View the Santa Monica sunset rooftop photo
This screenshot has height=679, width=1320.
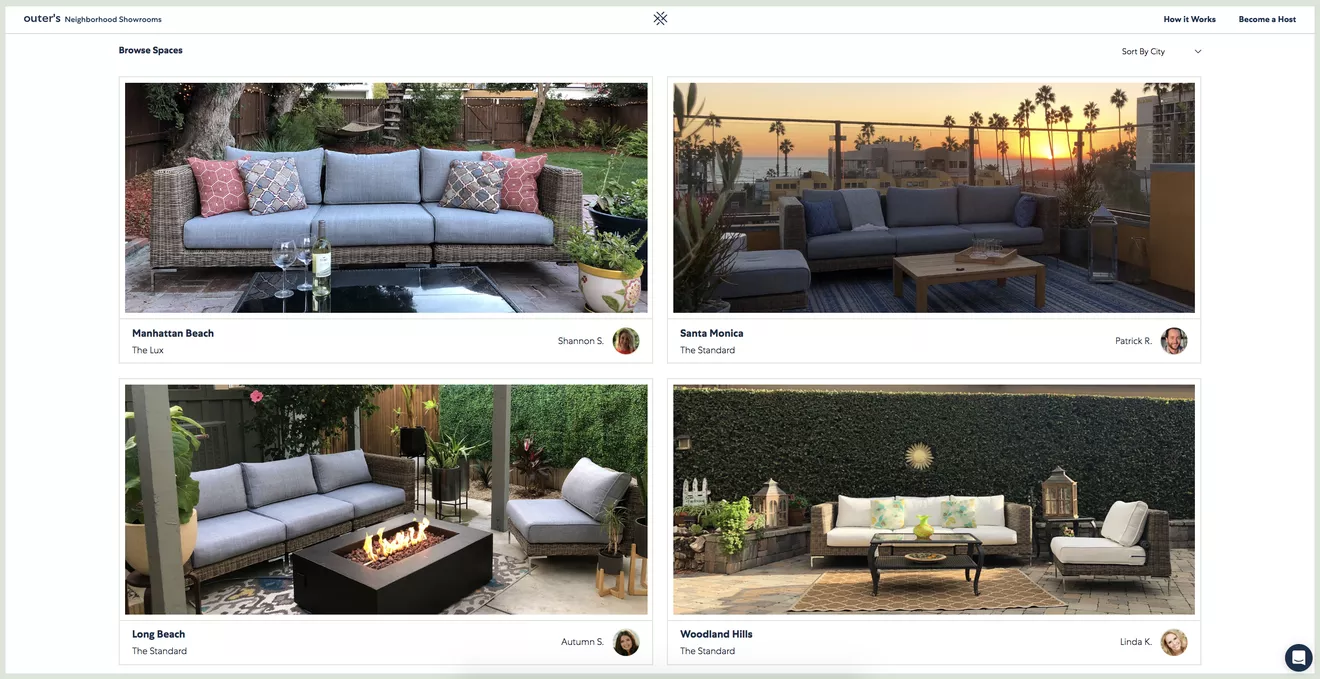coord(934,198)
